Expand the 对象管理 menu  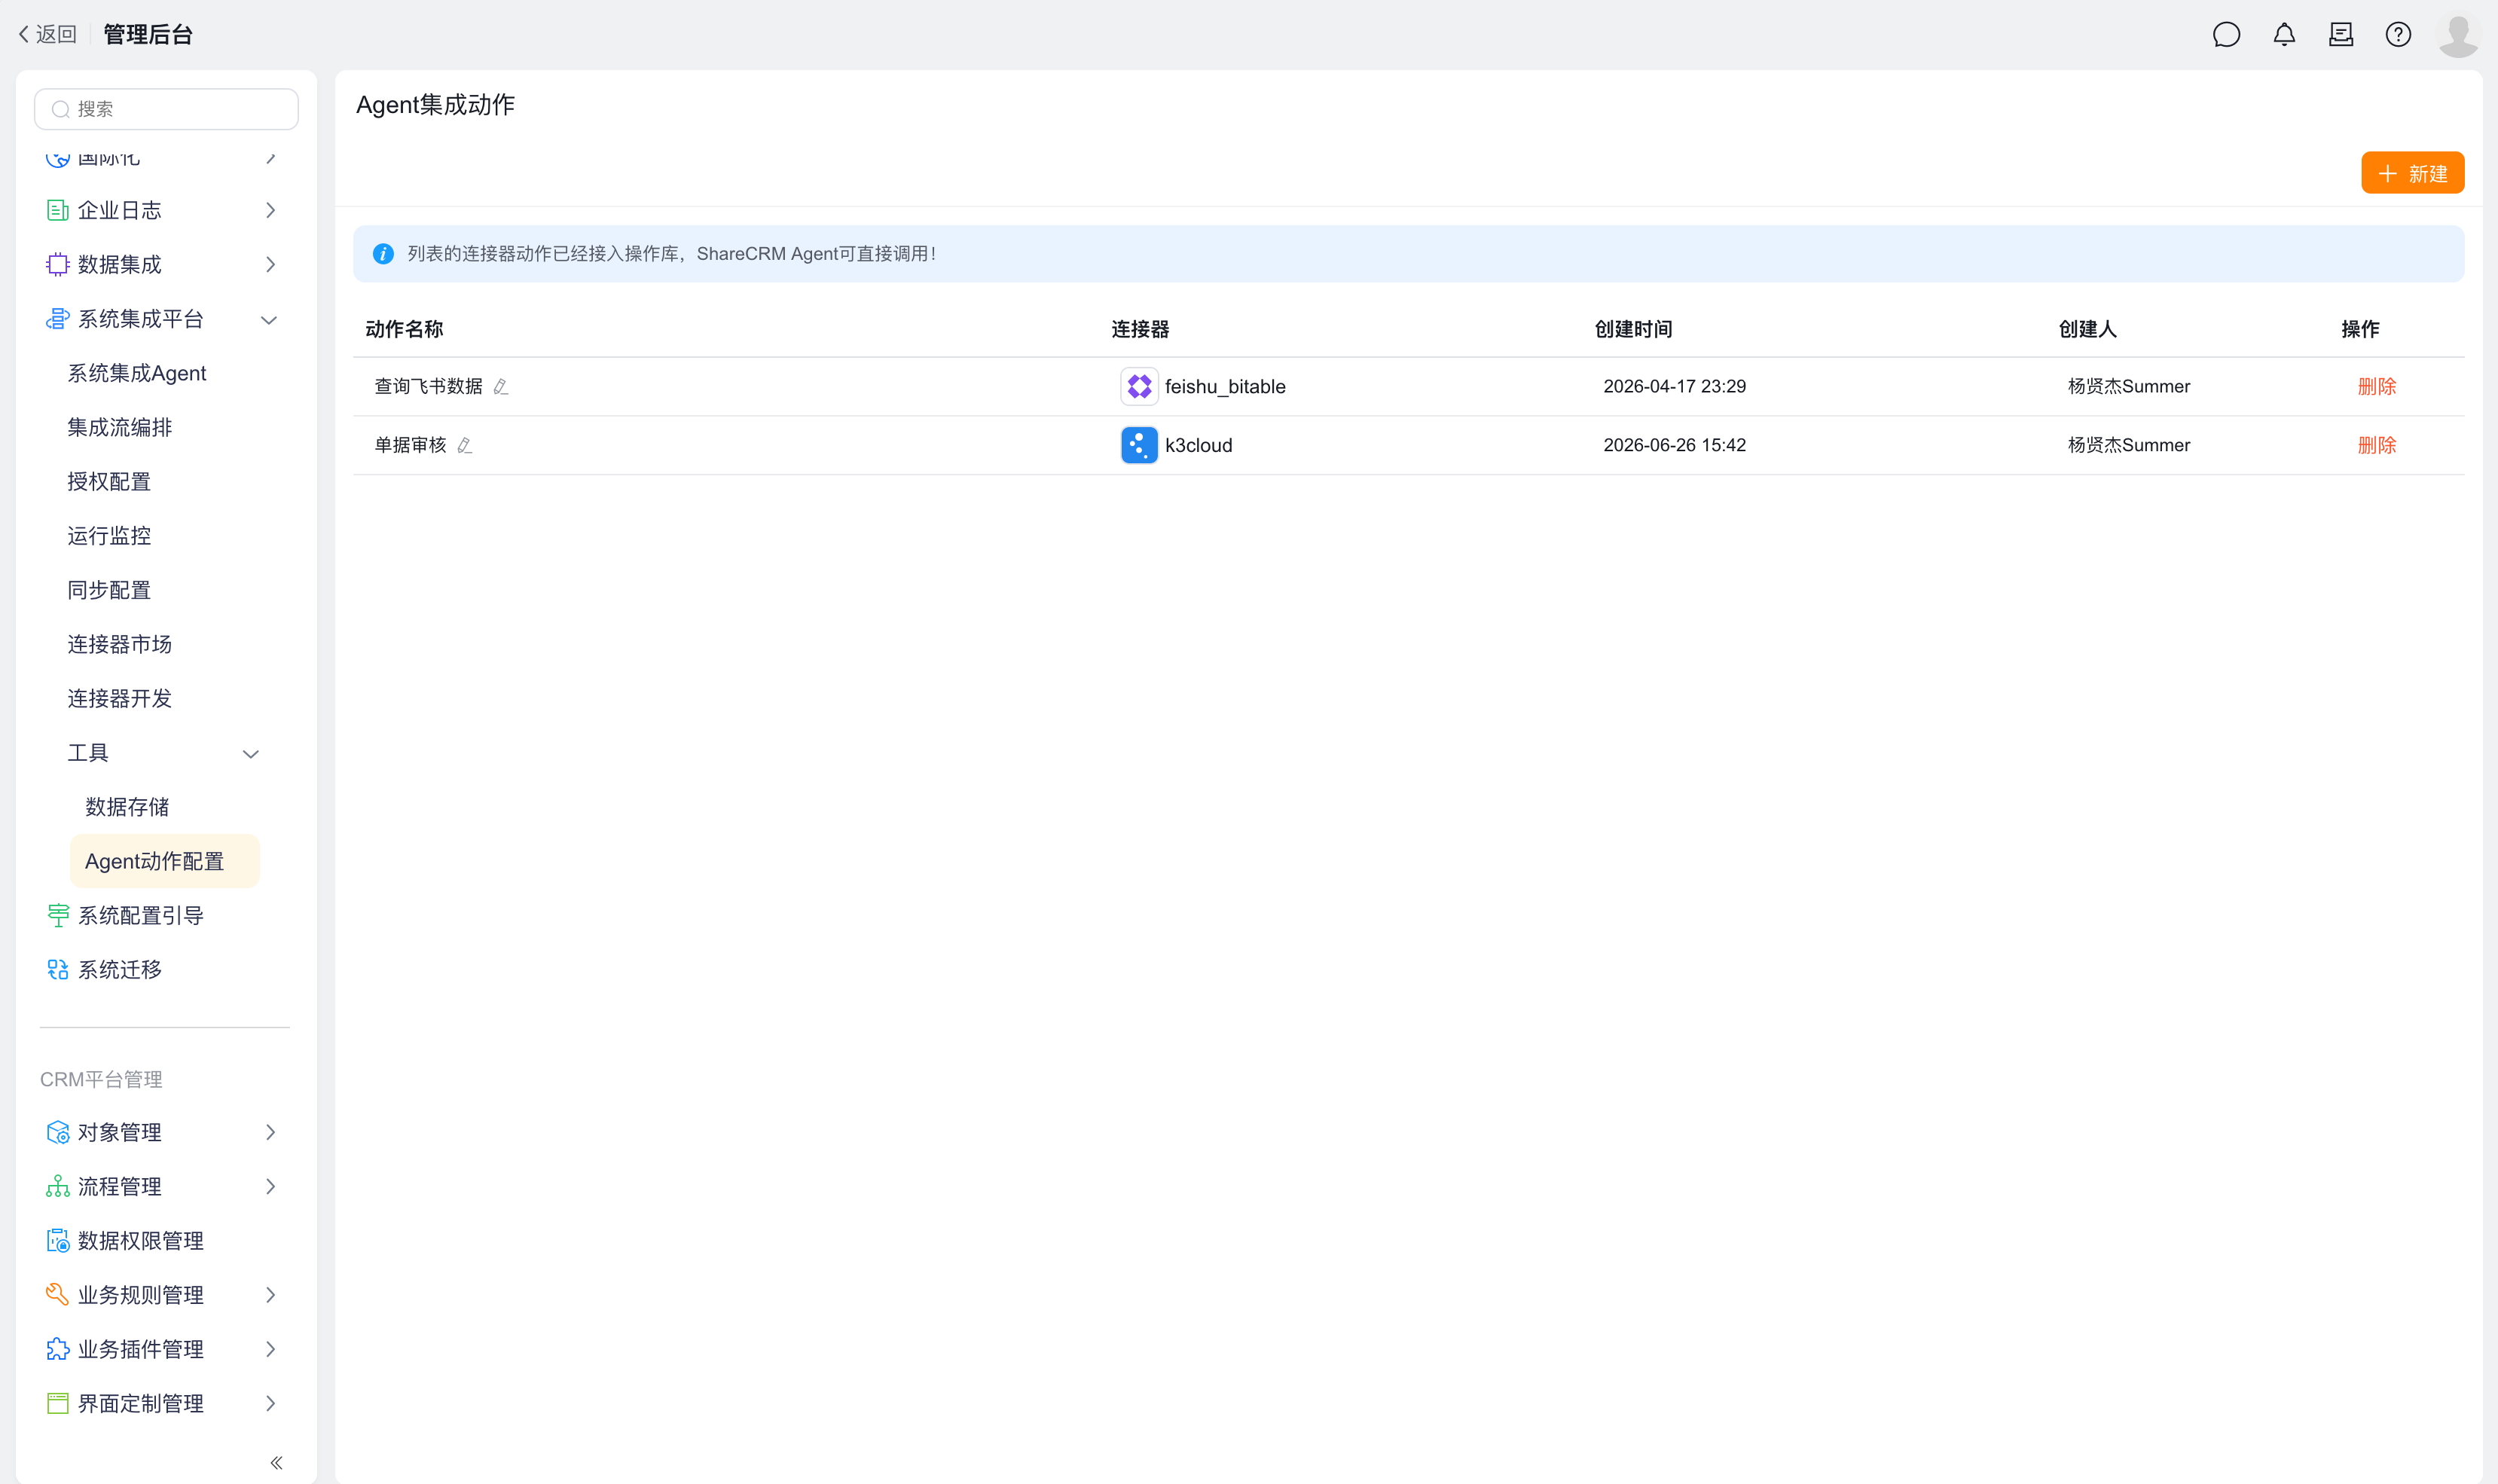click(270, 1133)
